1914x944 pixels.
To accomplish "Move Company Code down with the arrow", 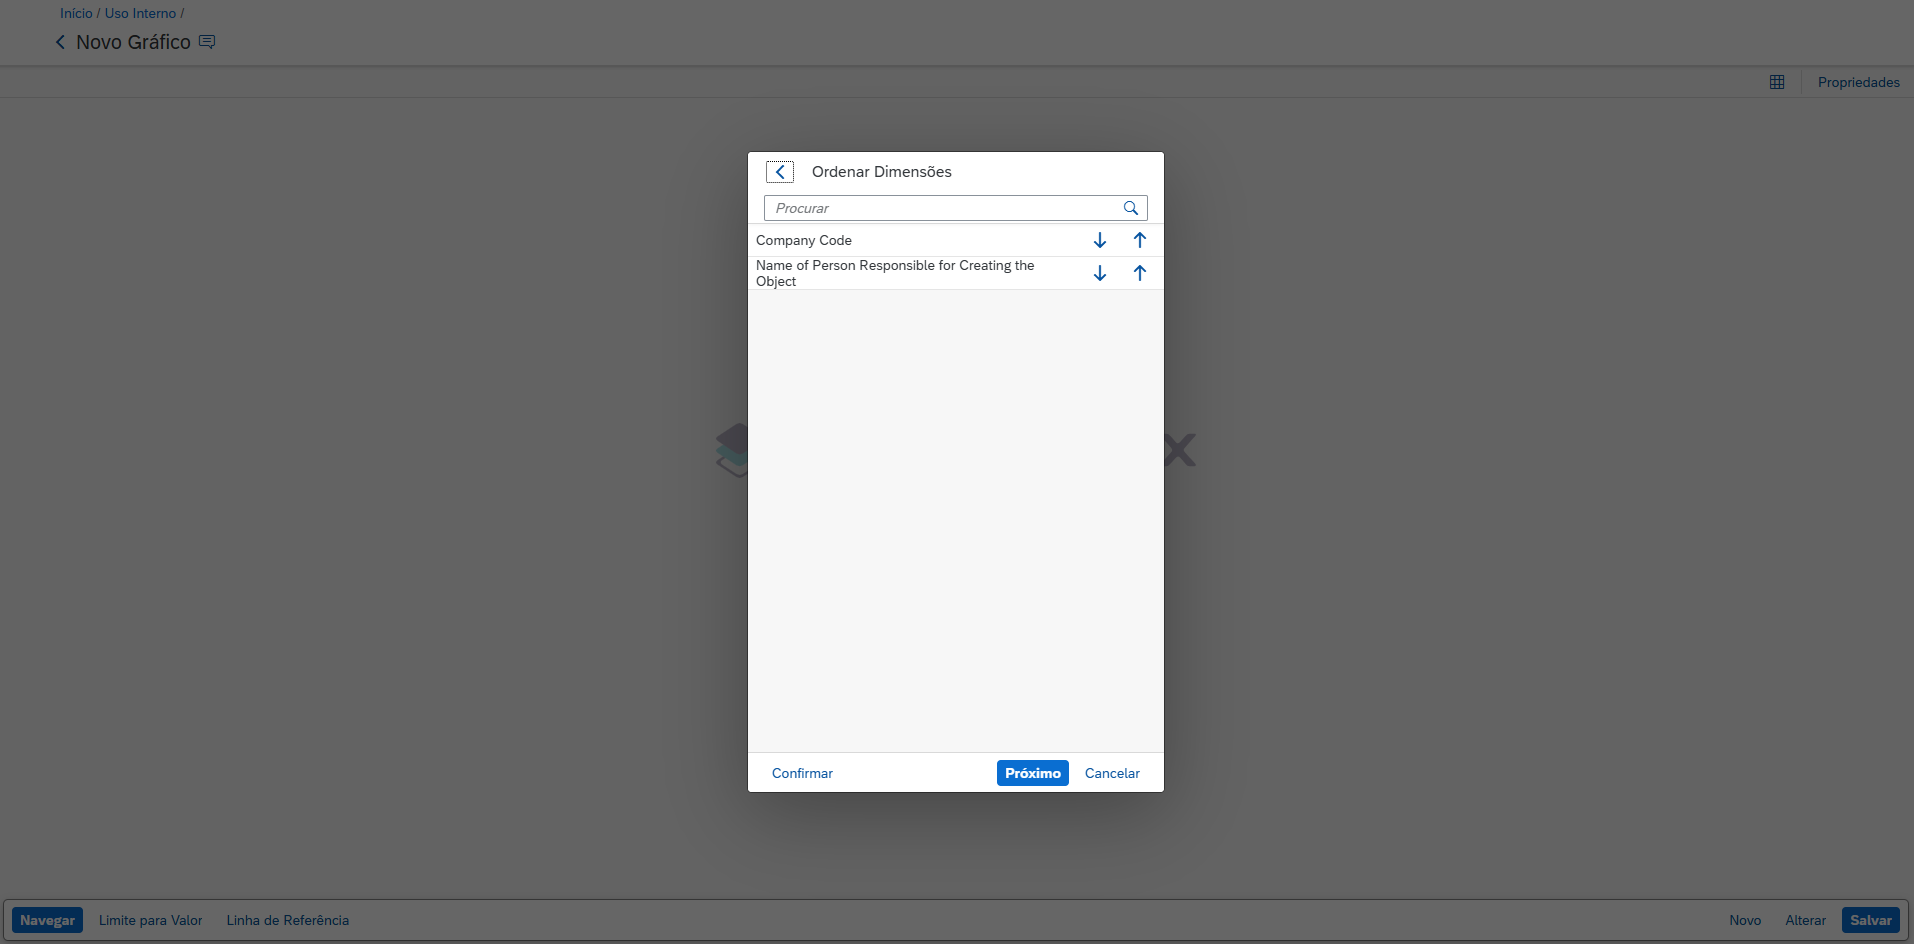I will coord(1099,240).
